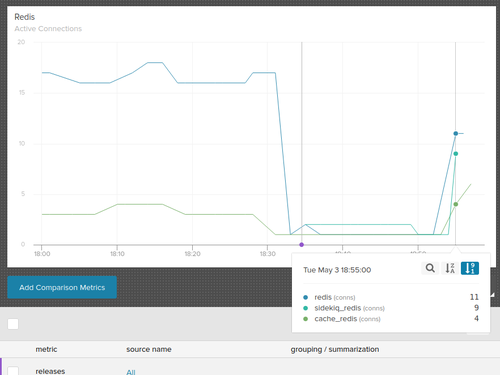The height and width of the screenshot is (375, 500).
Task: Click the 18:10 x-axis time label
Action: tap(117, 254)
